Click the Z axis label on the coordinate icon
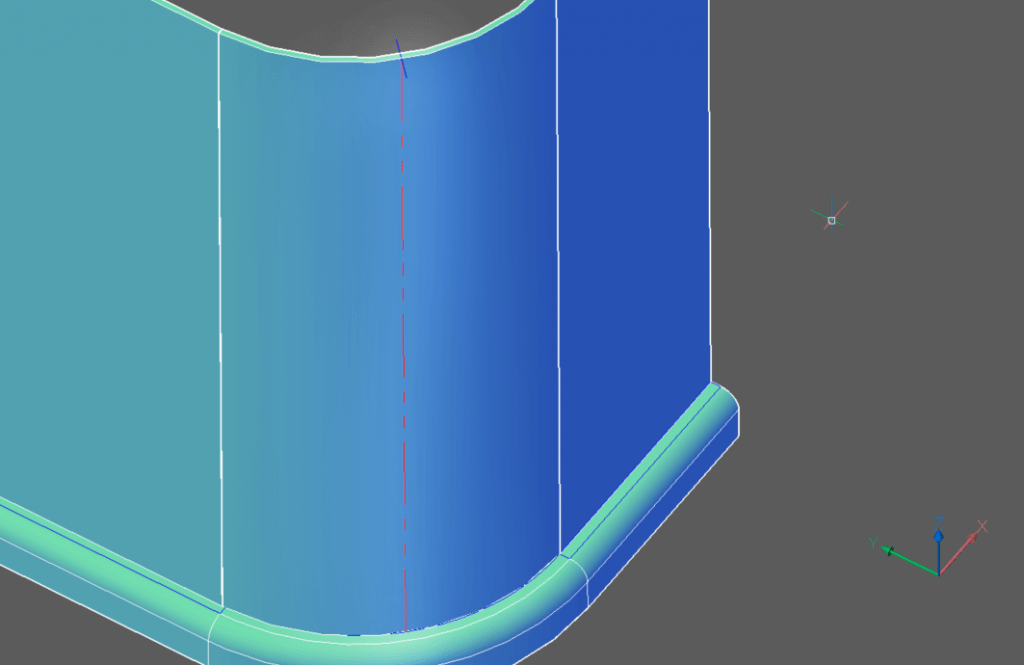Image resolution: width=1024 pixels, height=665 pixels. click(x=938, y=521)
